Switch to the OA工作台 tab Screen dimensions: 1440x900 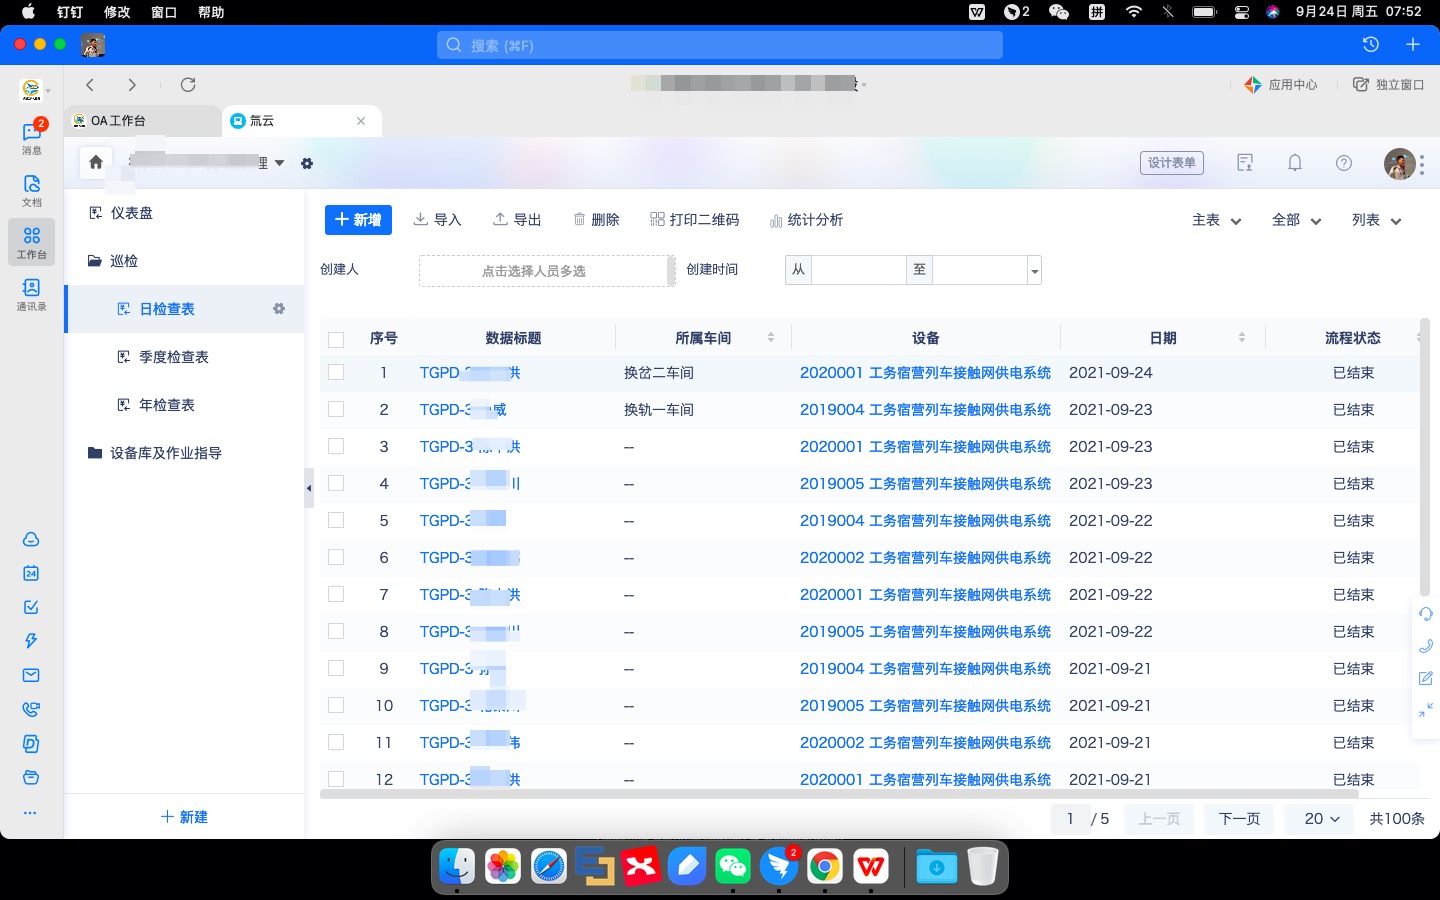(142, 121)
